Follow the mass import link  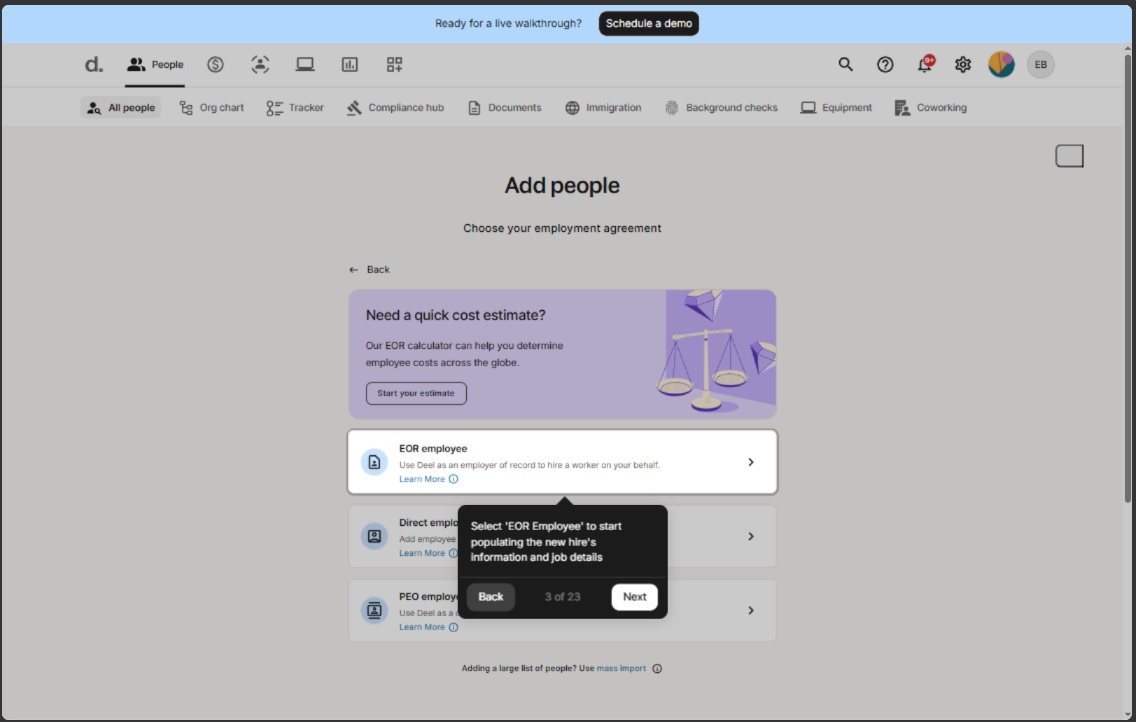pyautogui.click(x=621, y=669)
